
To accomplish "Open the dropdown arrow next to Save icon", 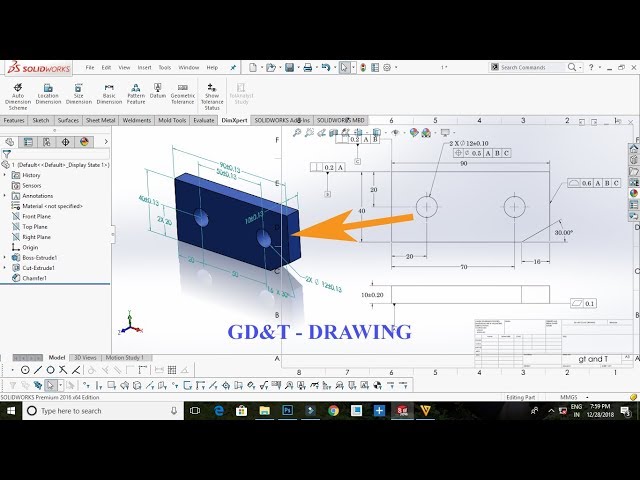I will [298, 68].
